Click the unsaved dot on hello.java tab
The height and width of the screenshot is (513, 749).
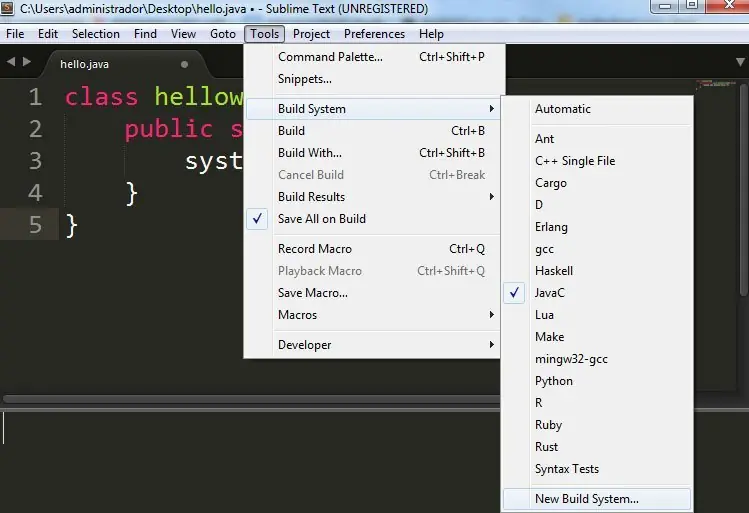click(184, 64)
